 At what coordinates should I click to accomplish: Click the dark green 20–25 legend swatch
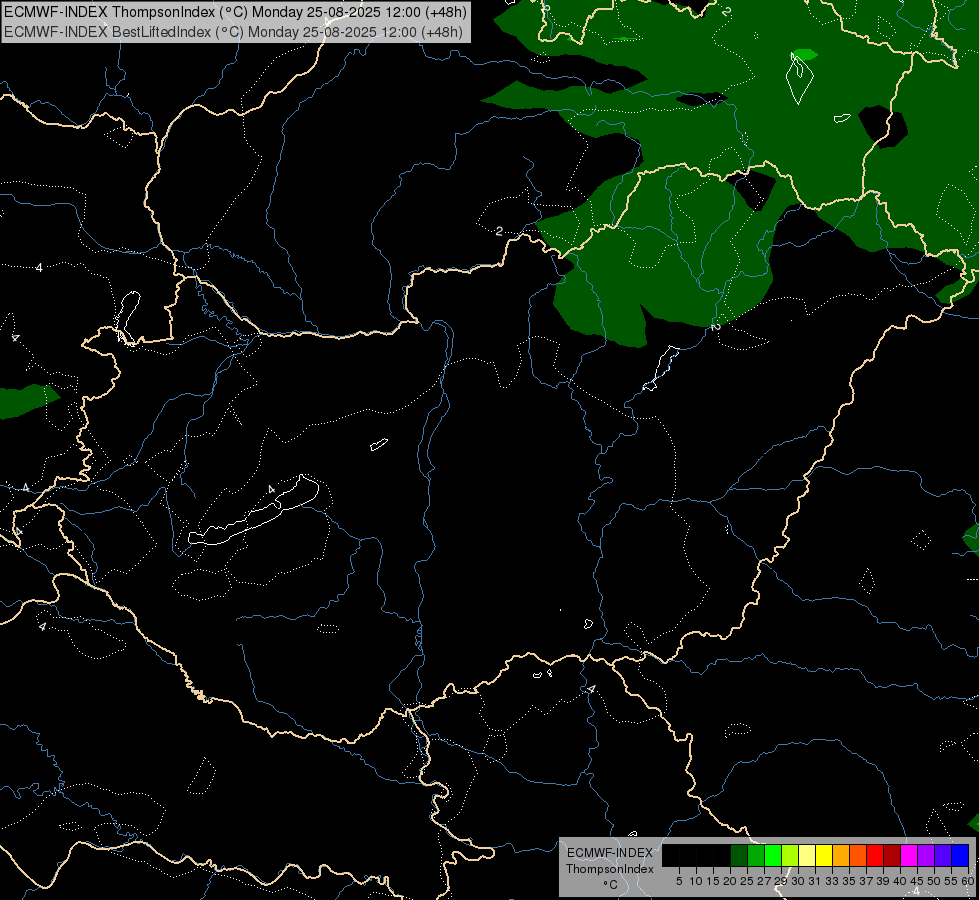point(739,856)
